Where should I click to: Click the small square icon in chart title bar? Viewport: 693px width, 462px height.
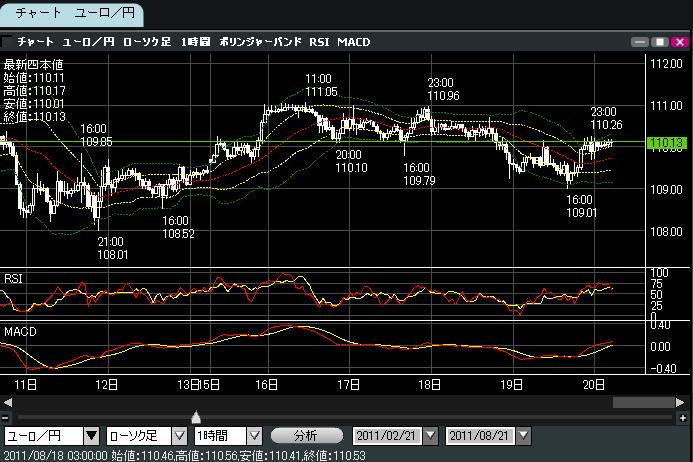(8, 42)
